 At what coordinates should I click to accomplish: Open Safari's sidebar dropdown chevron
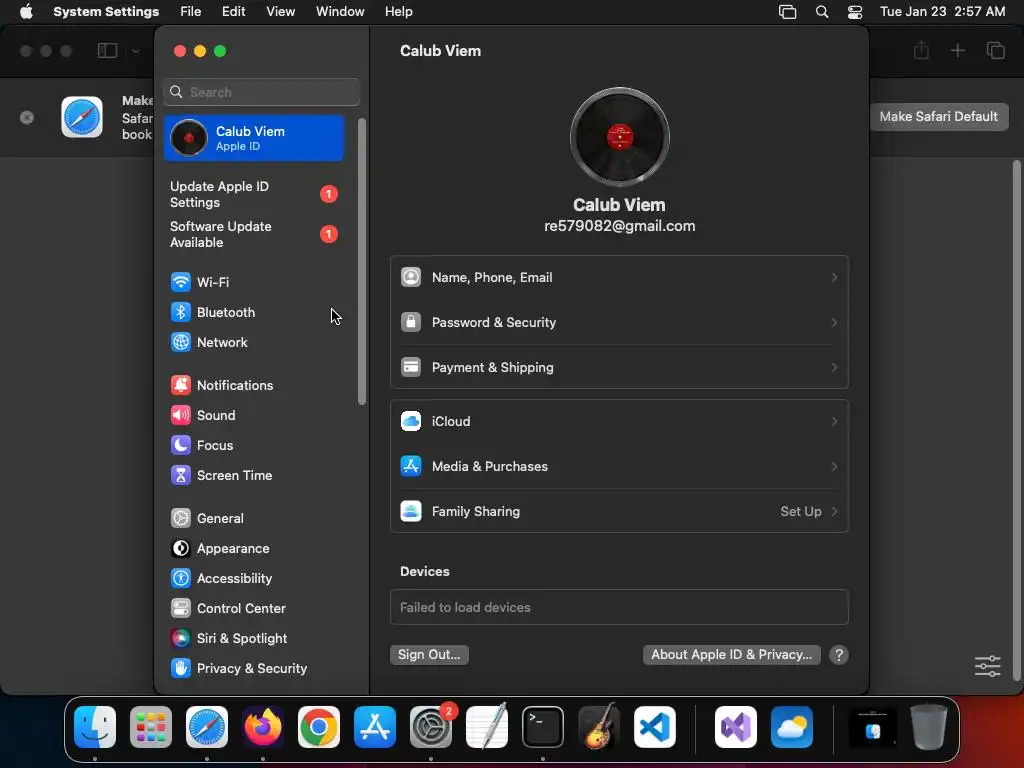pos(135,51)
